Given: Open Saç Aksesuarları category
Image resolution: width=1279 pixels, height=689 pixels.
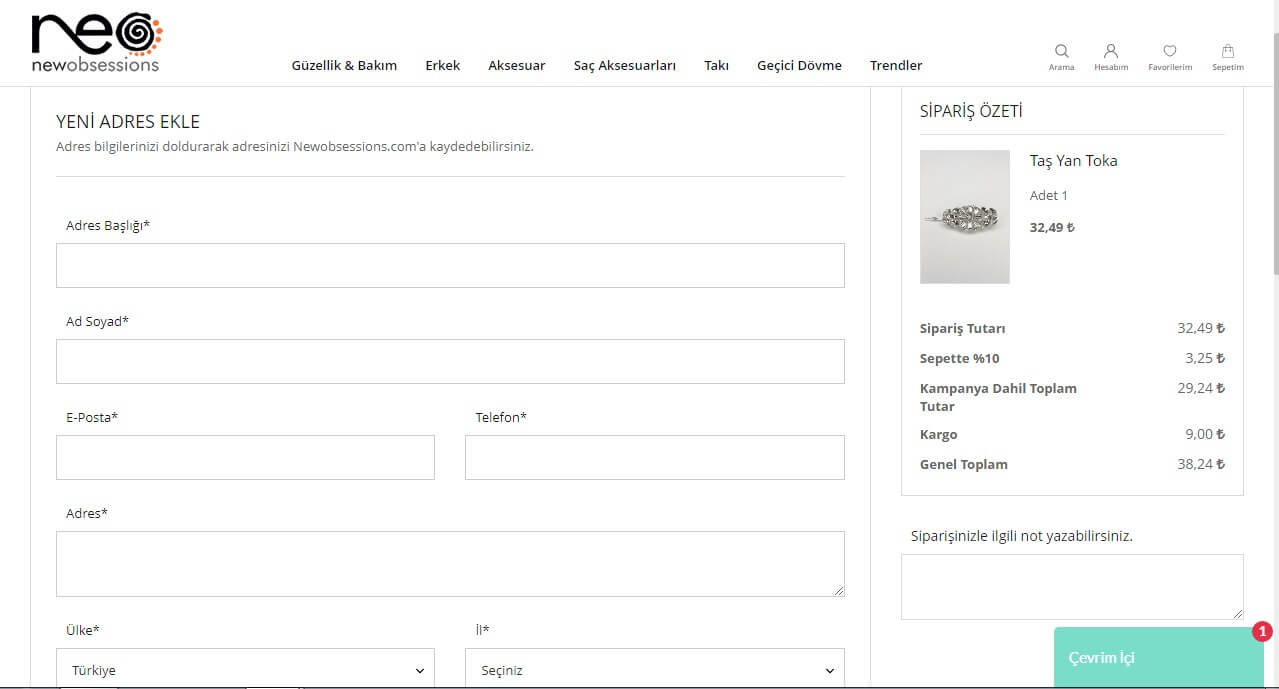Looking at the screenshot, I should click(x=624, y=66).
